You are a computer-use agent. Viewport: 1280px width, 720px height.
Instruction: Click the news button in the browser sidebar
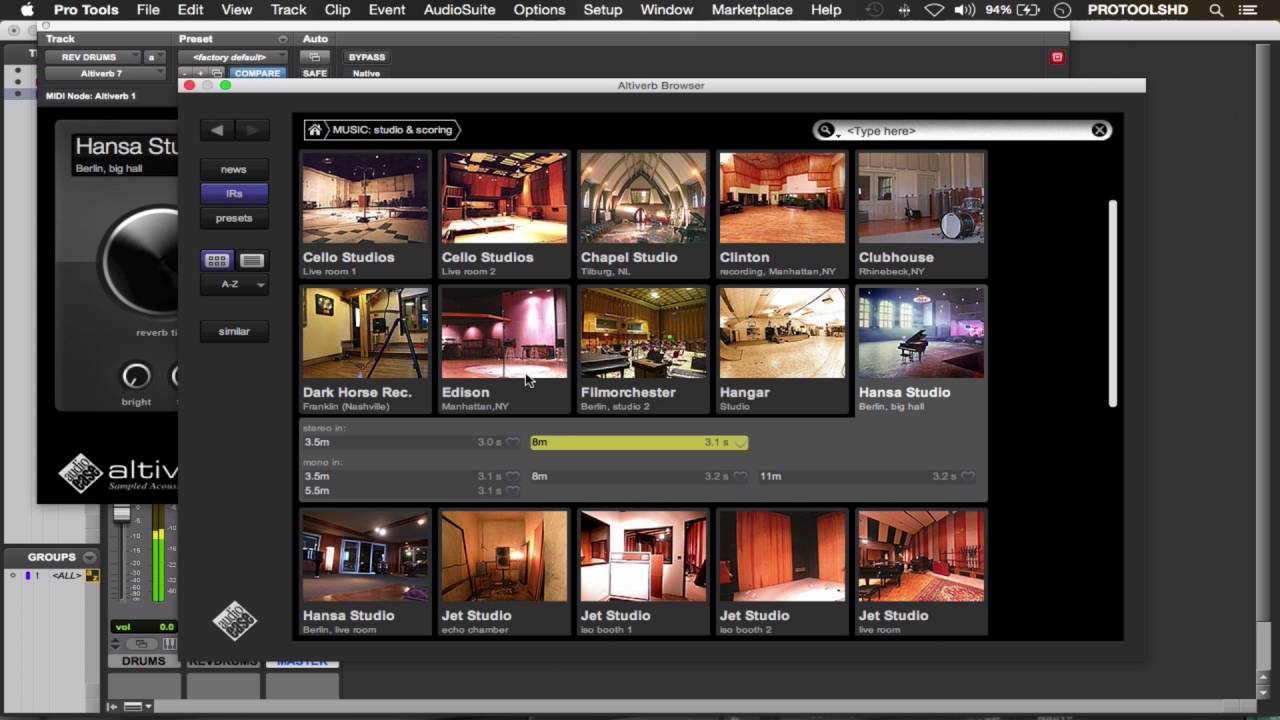[234, 169]
